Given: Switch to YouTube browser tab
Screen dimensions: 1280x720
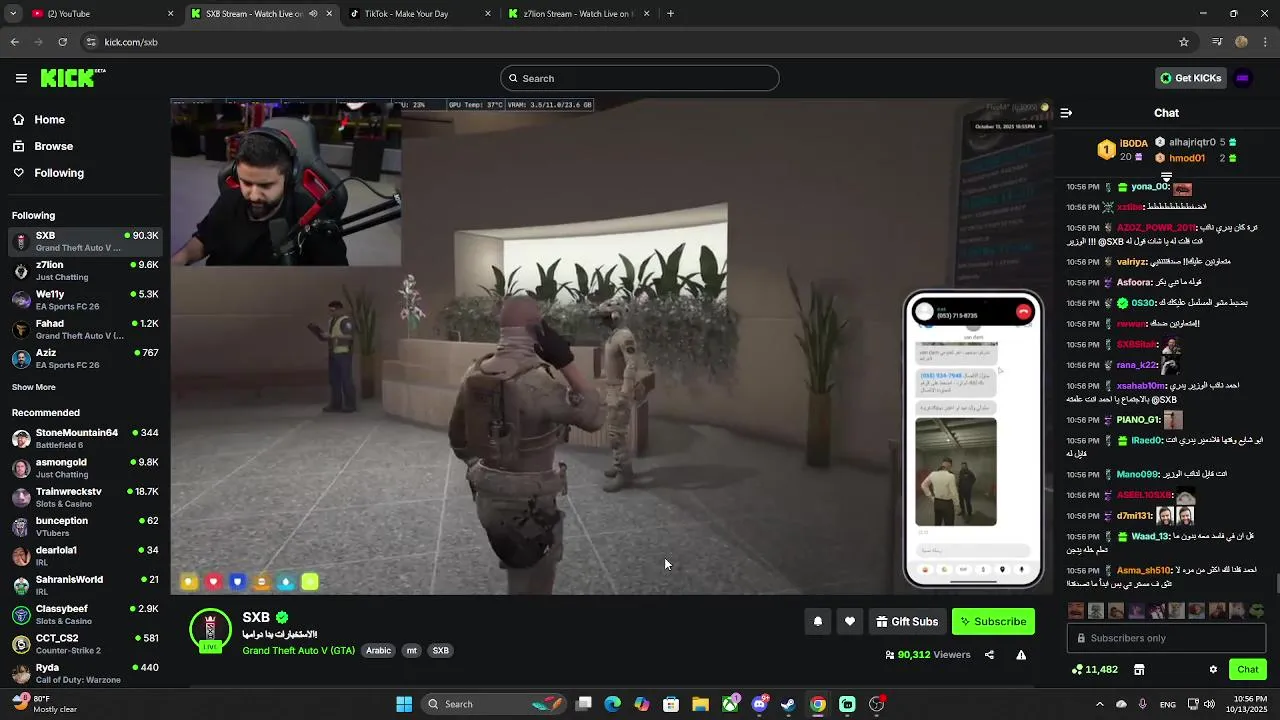Looking at the screenshot, I should (x=100, y=14).
